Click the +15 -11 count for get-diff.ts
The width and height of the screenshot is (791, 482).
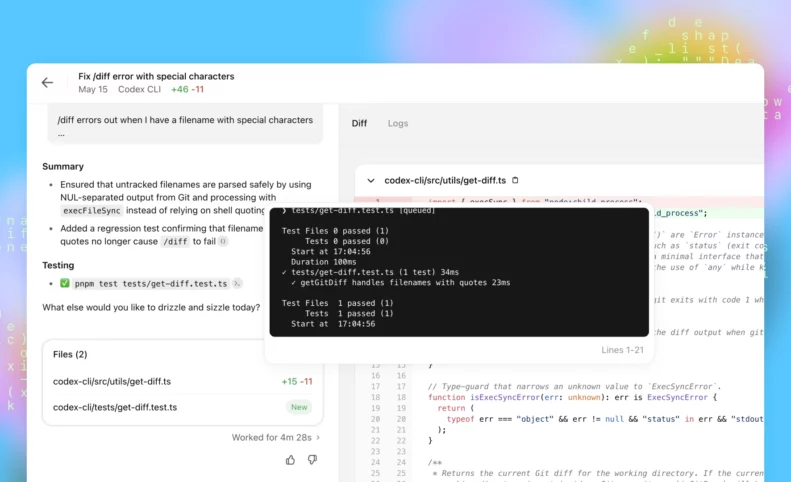[297, 382]
